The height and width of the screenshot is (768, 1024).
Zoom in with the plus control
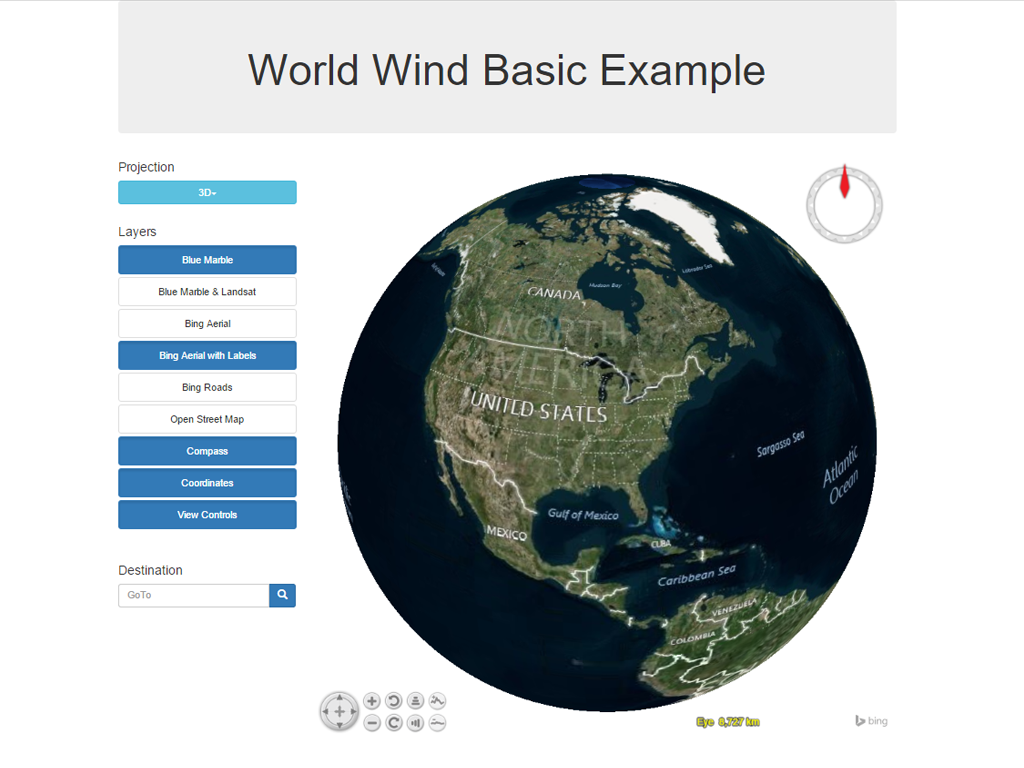coord(372,701)
